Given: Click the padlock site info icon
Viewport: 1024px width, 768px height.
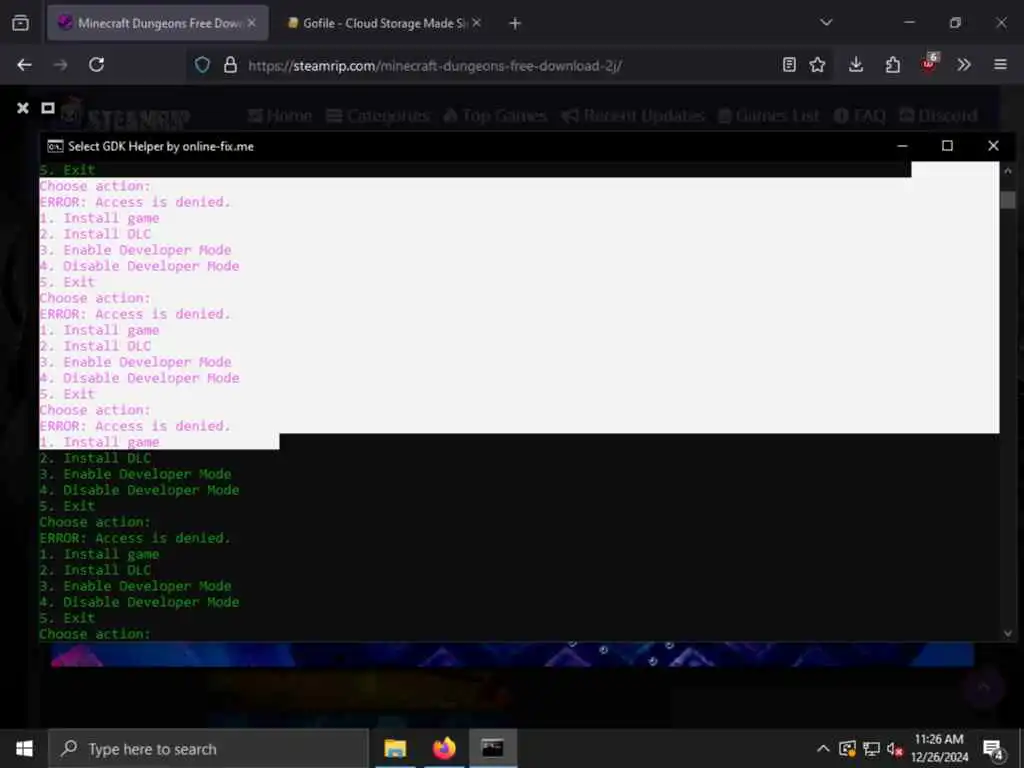Looking at the screenshot, I should point(230,65).
